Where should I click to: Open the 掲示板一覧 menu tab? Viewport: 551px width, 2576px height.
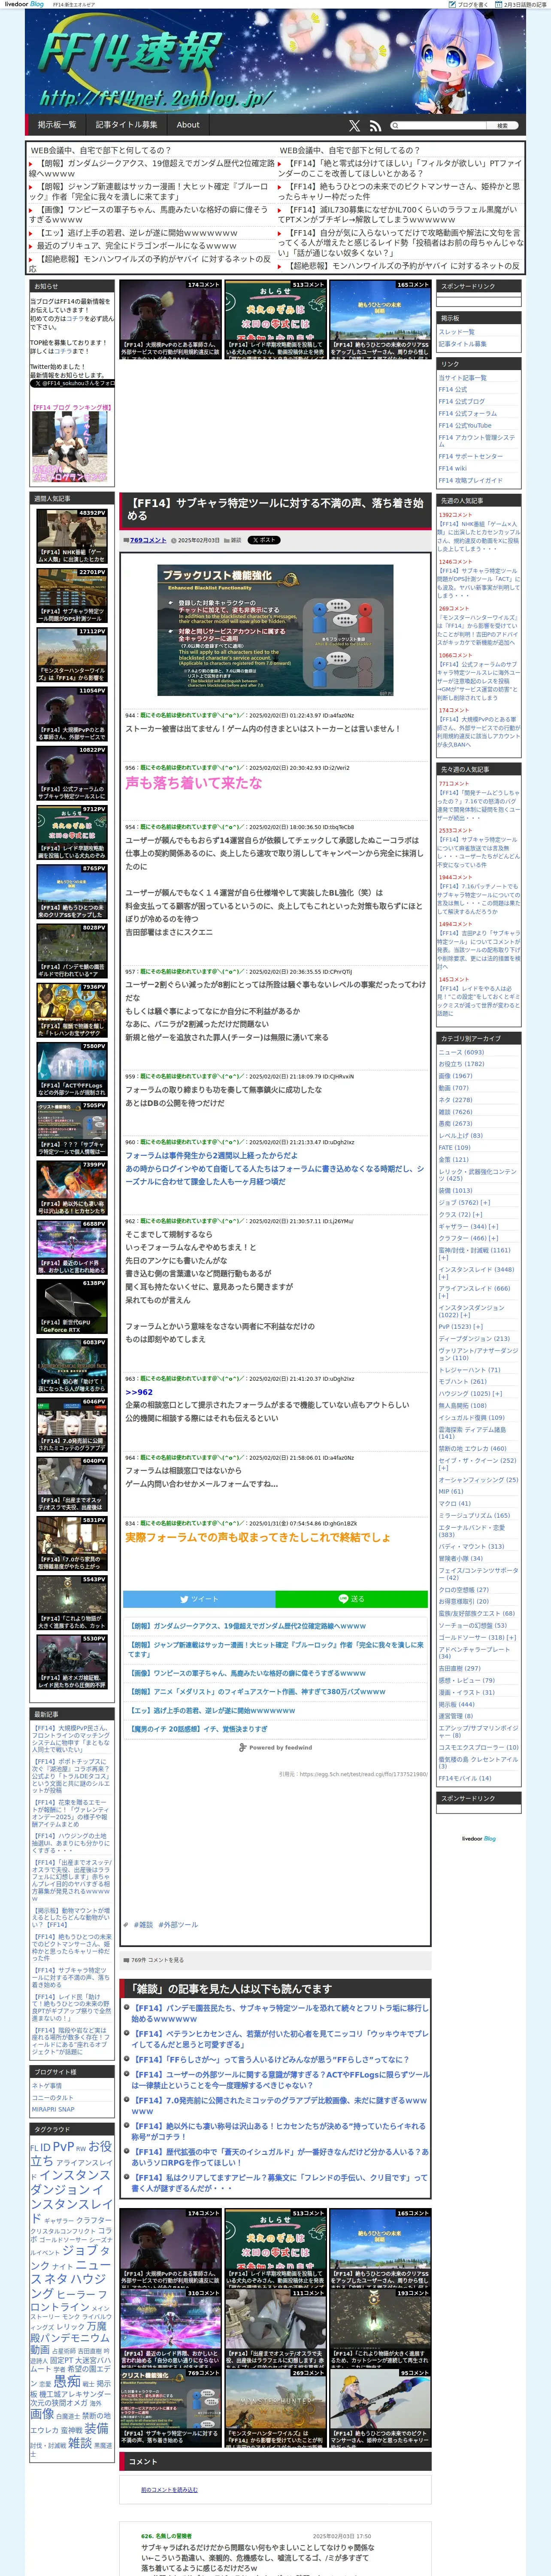click(57, 125)
